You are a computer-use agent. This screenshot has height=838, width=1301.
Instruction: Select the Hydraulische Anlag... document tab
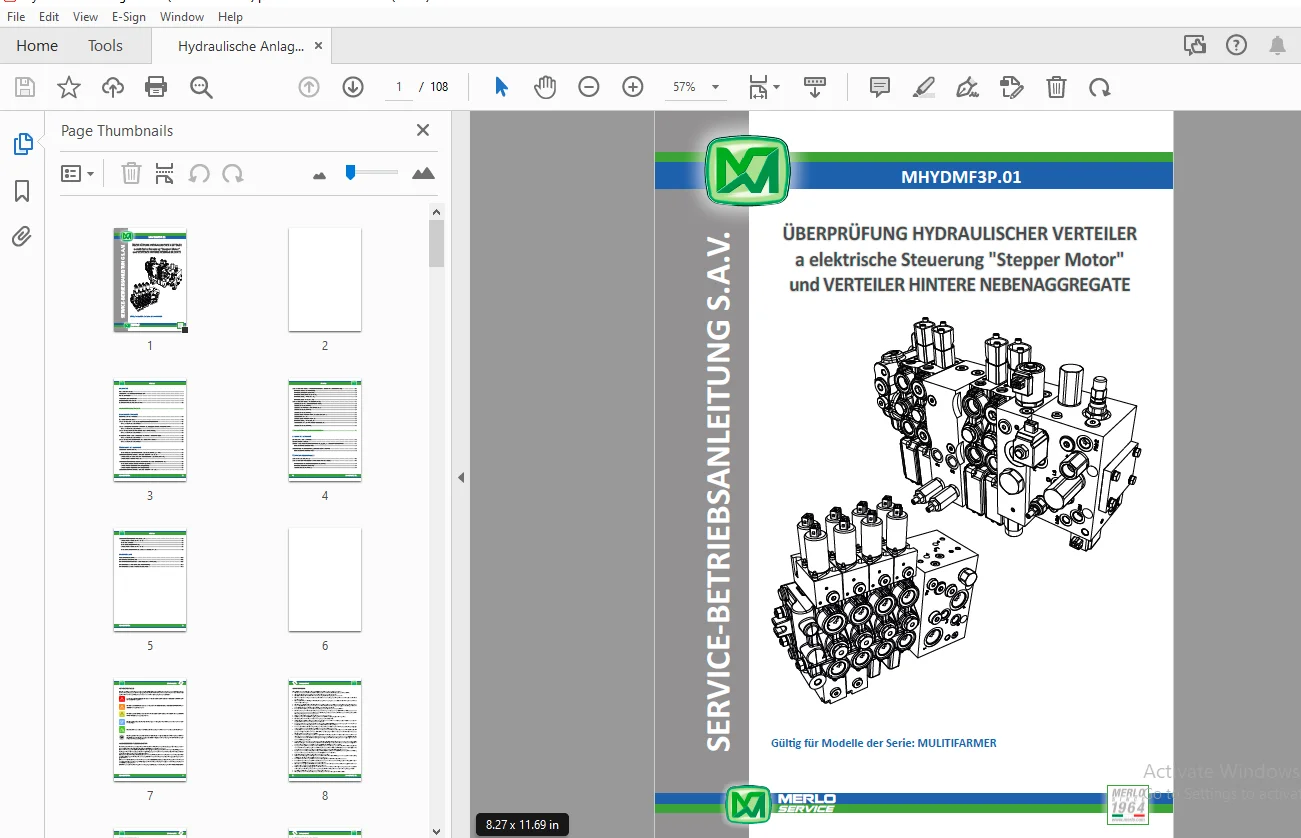tap(240, 45)
